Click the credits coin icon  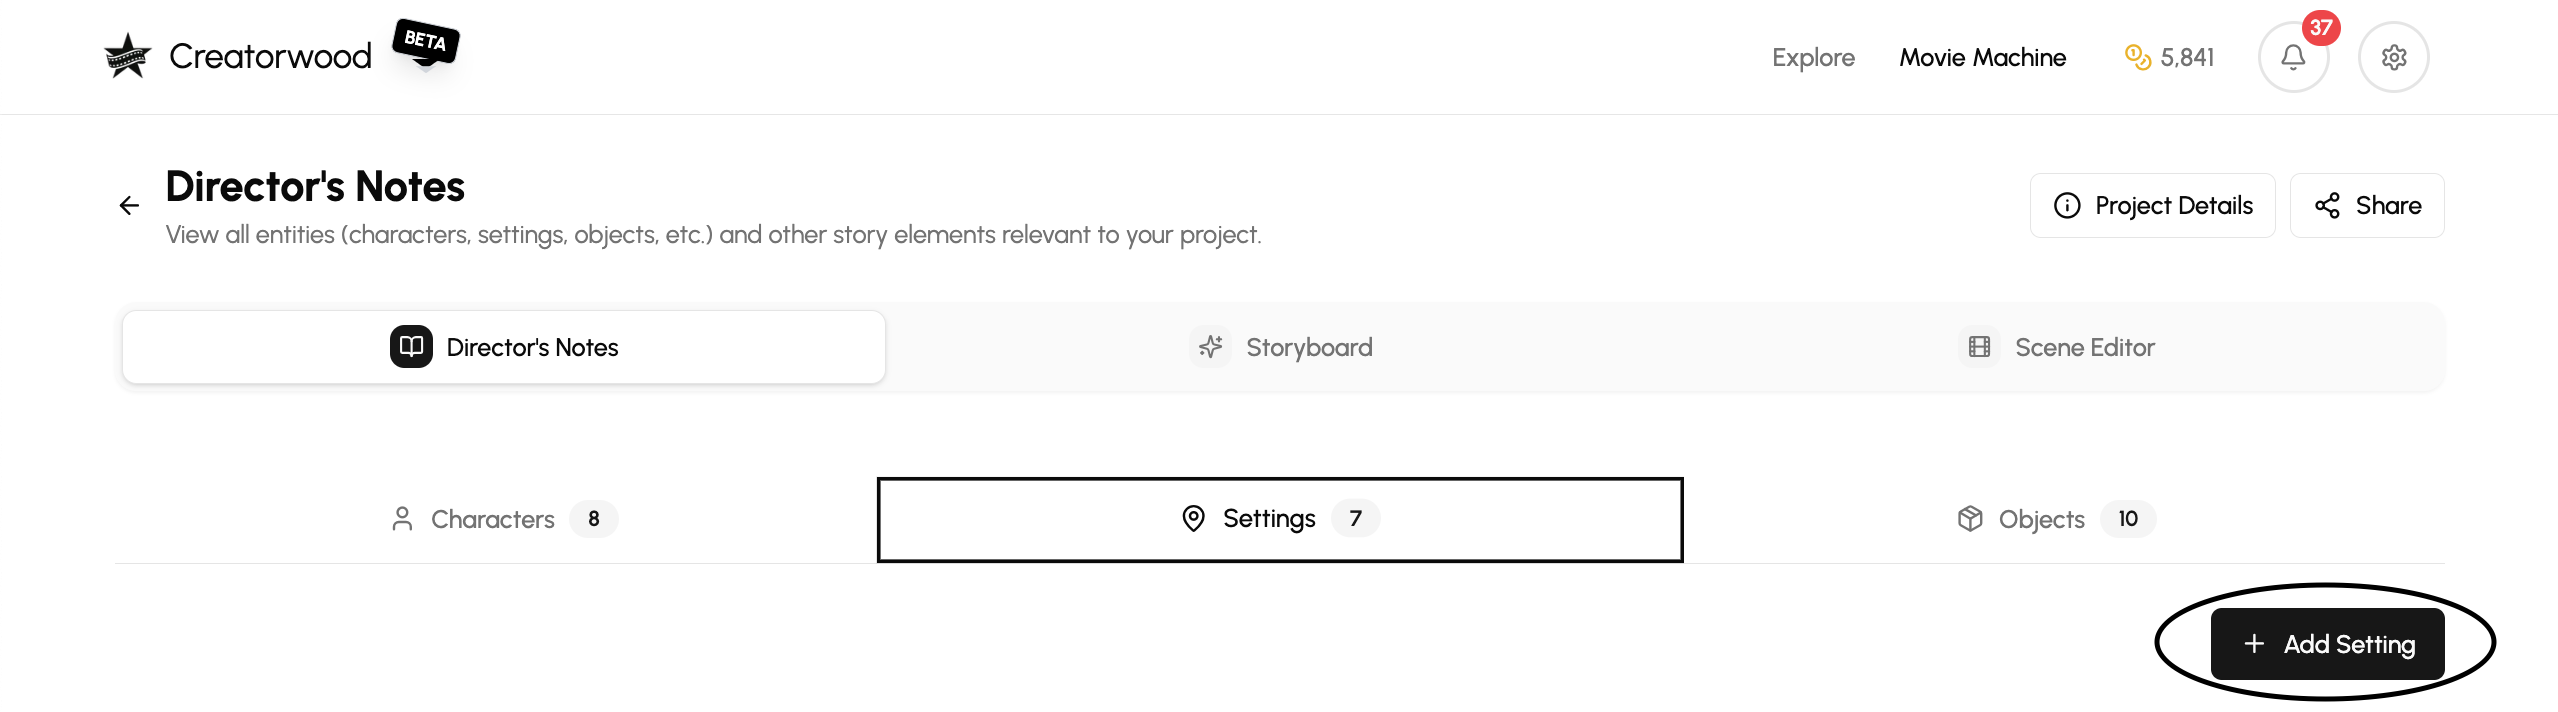(2137, 57)
